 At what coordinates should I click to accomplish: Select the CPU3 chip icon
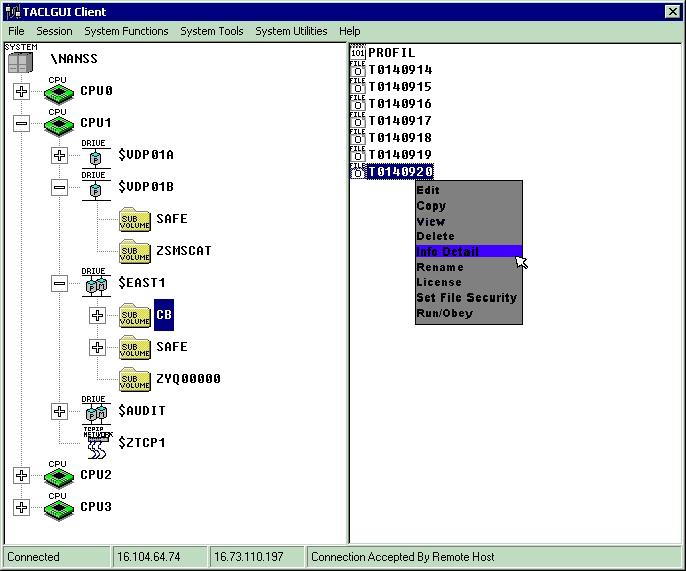[59, 509]
